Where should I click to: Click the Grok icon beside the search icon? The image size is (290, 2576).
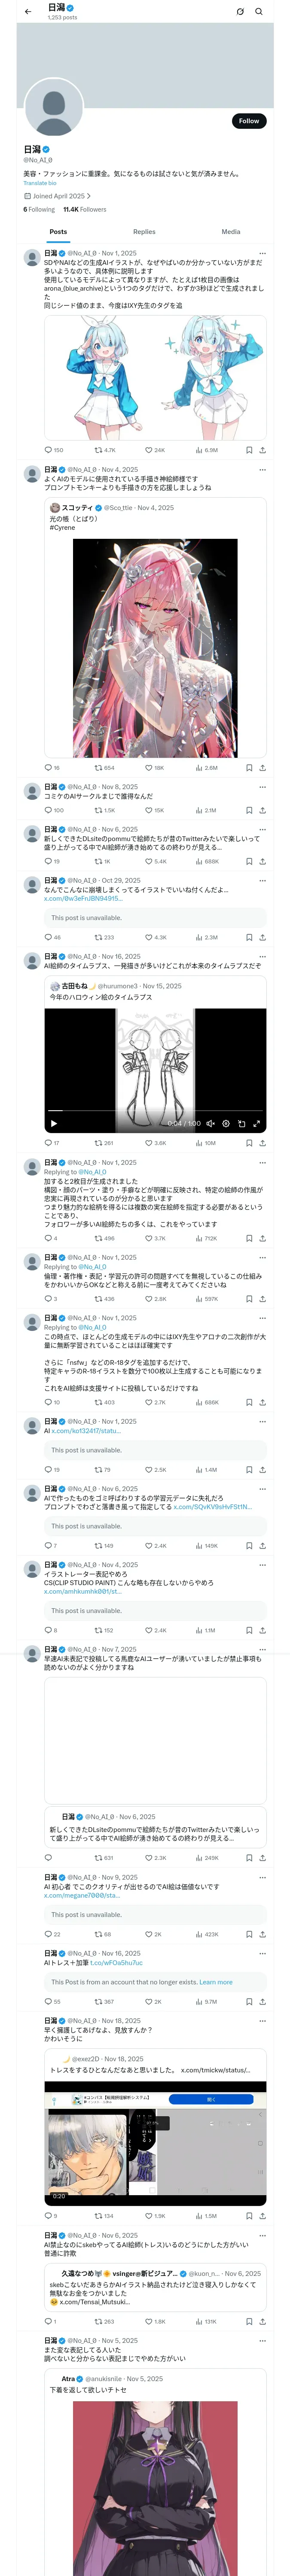pyautogui.click(x=240, y=12)
